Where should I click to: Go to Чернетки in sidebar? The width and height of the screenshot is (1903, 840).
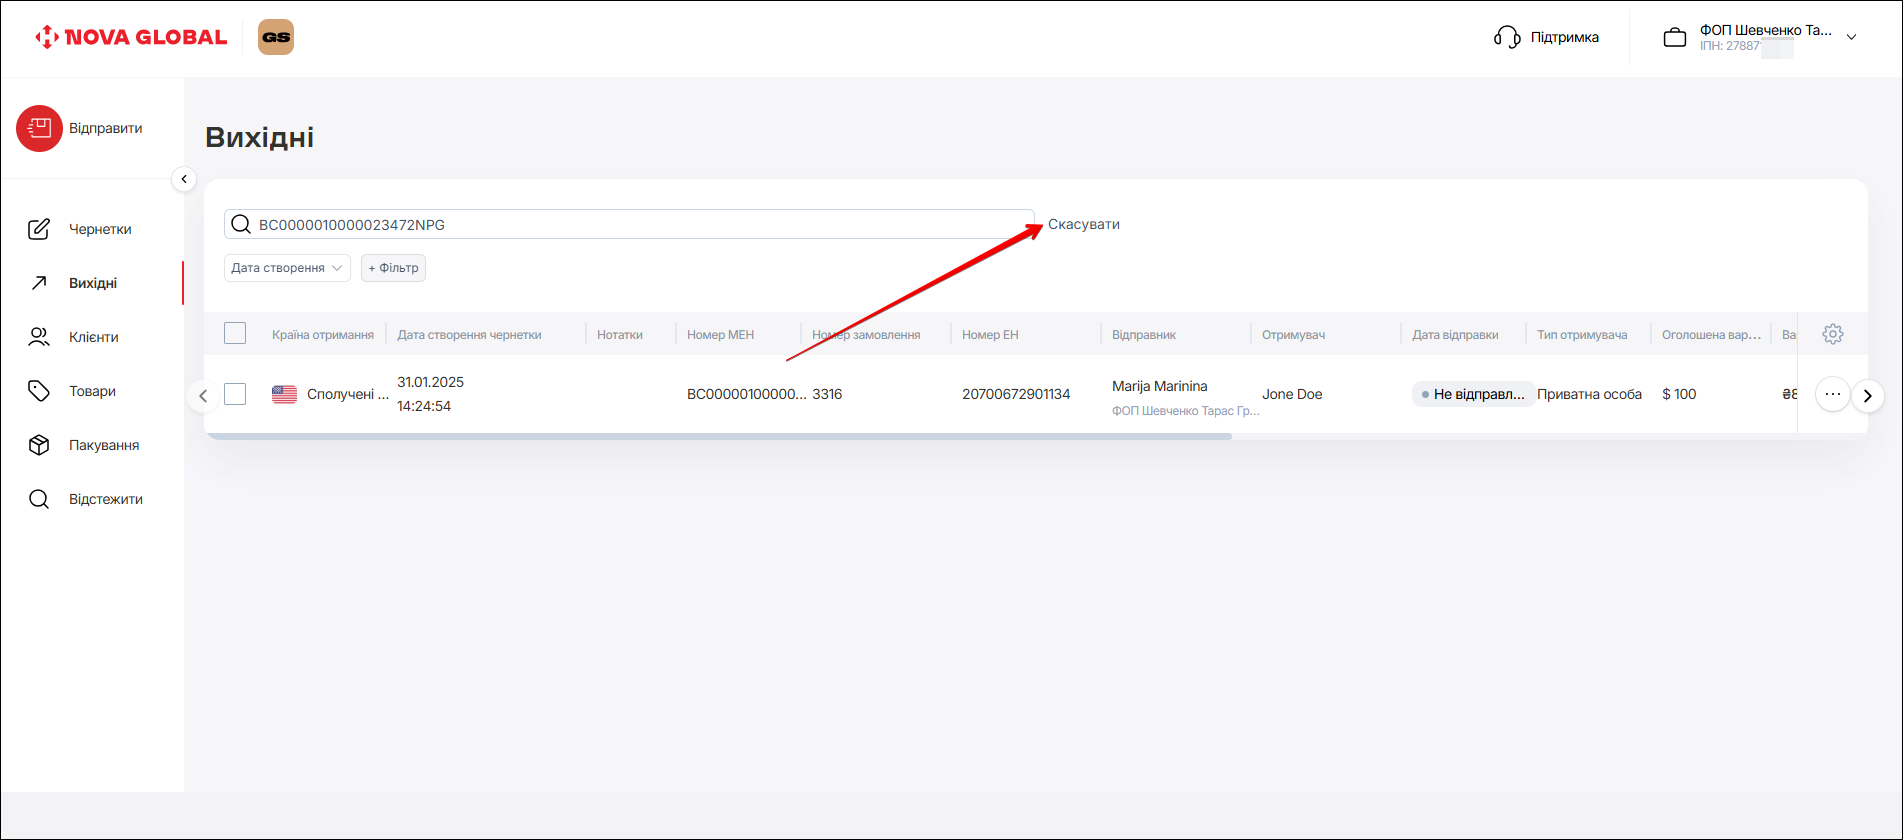(x=99, y=229)
